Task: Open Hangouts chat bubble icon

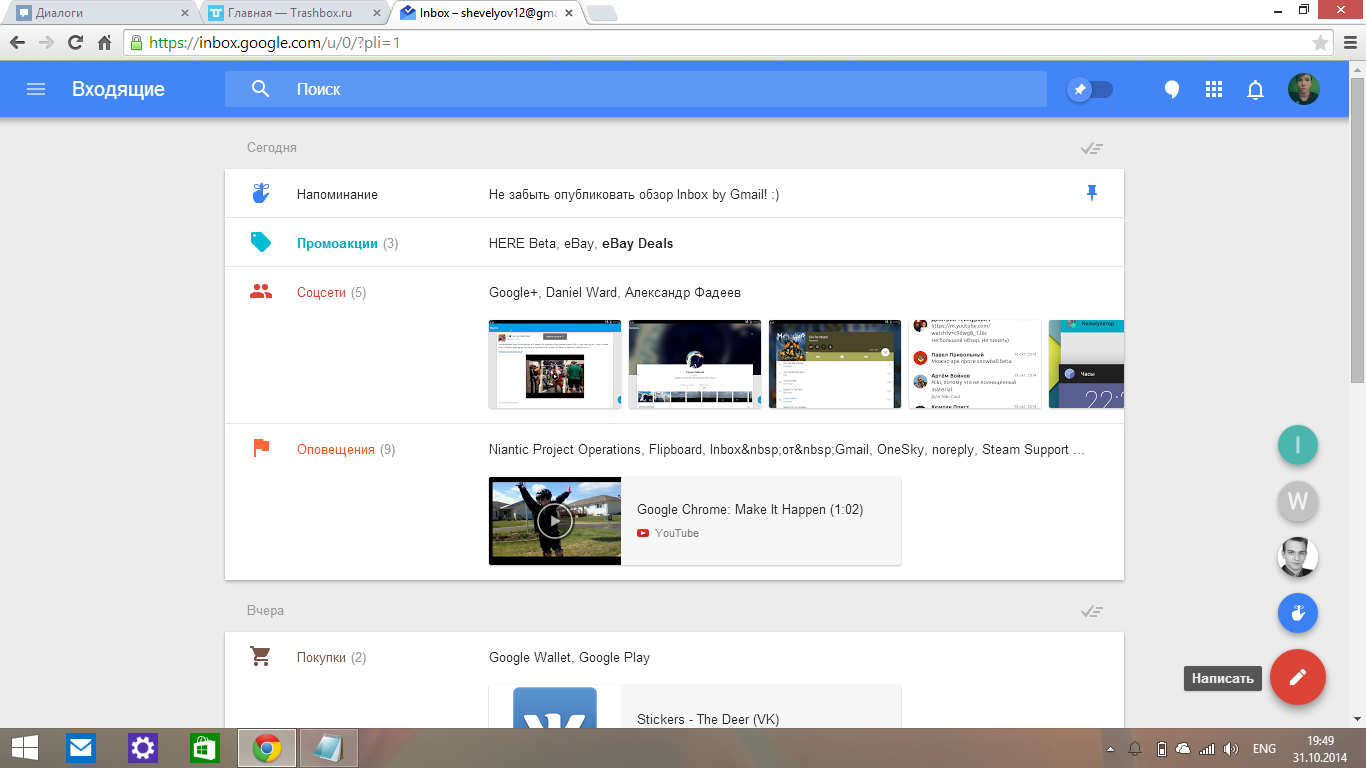Action: pos(1172,90)
